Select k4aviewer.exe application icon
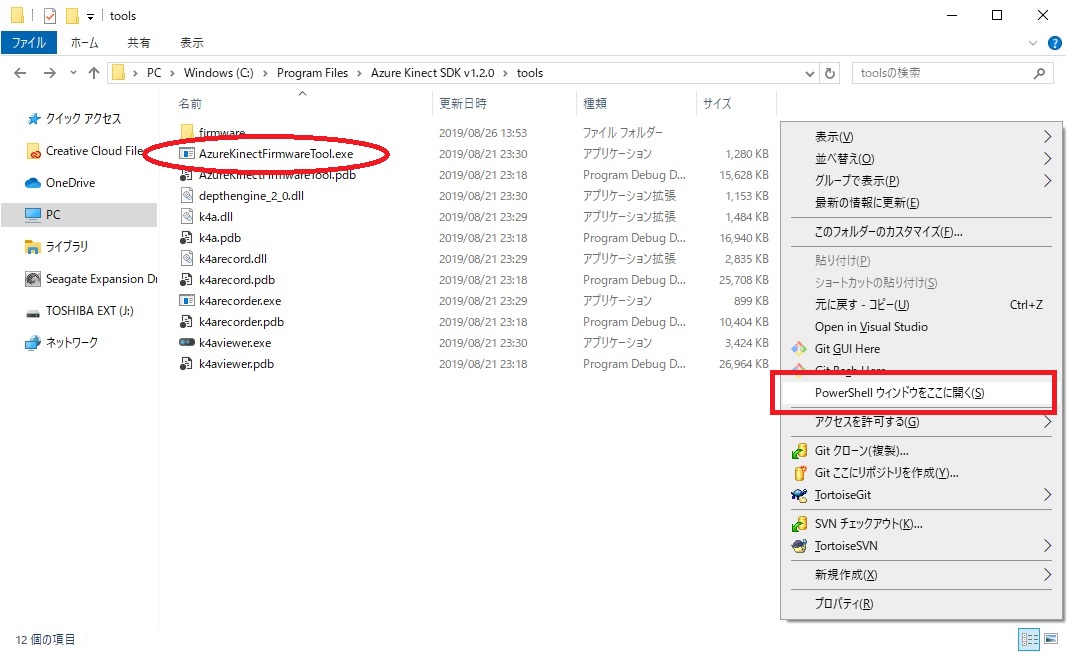 click(x=187, y=342)
